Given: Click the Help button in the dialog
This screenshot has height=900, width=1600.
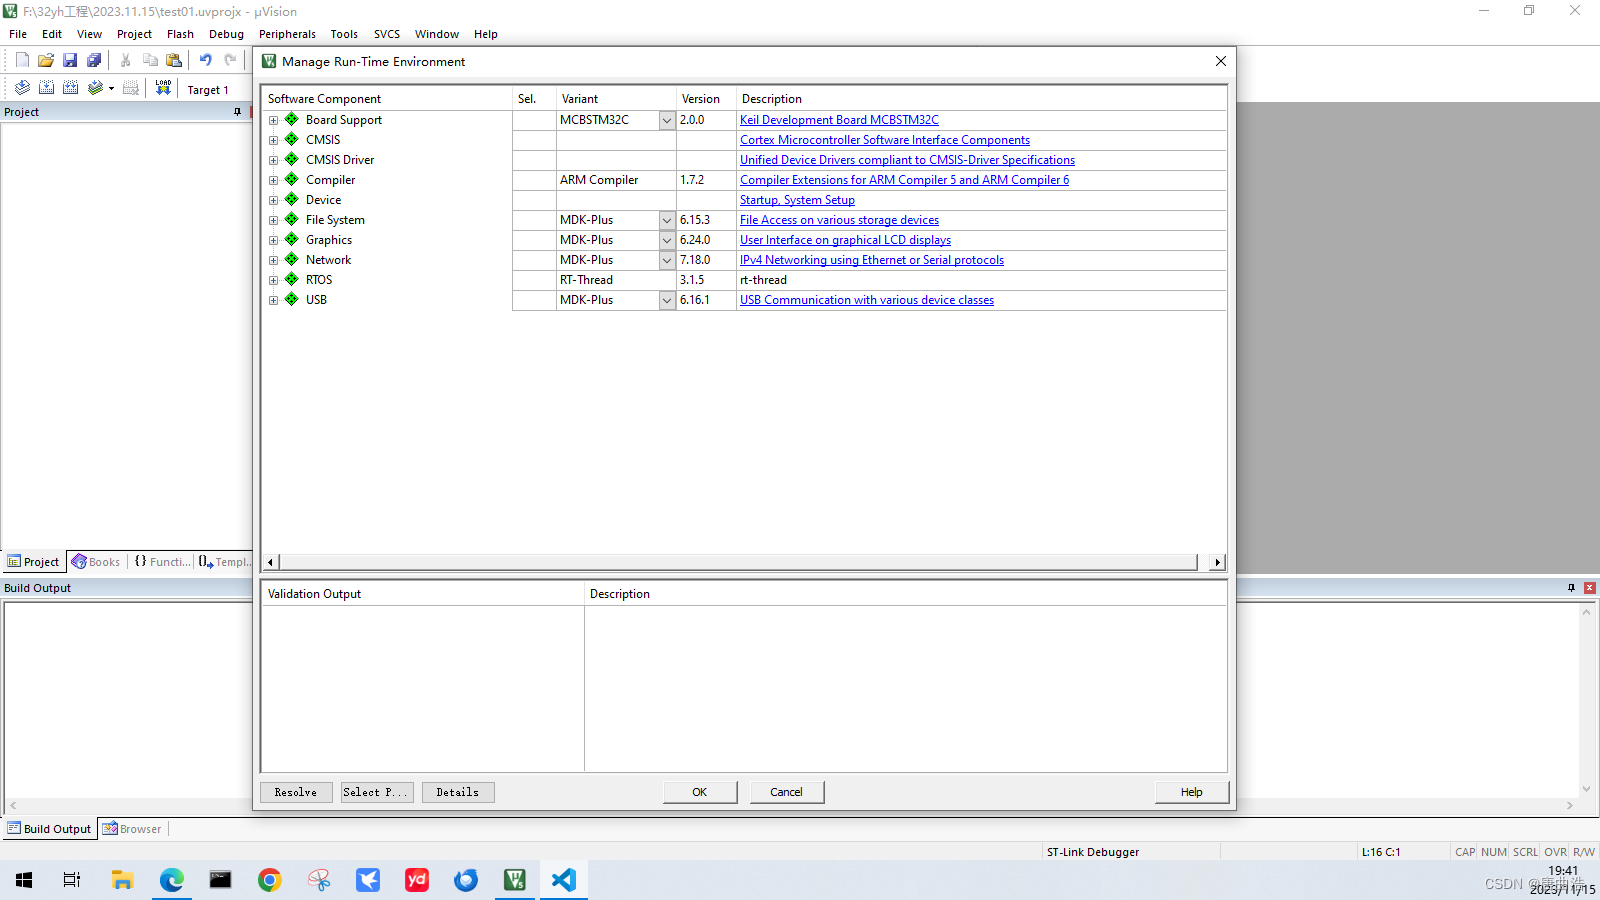Looking at the screenshot, I should tap(1192, 792).
